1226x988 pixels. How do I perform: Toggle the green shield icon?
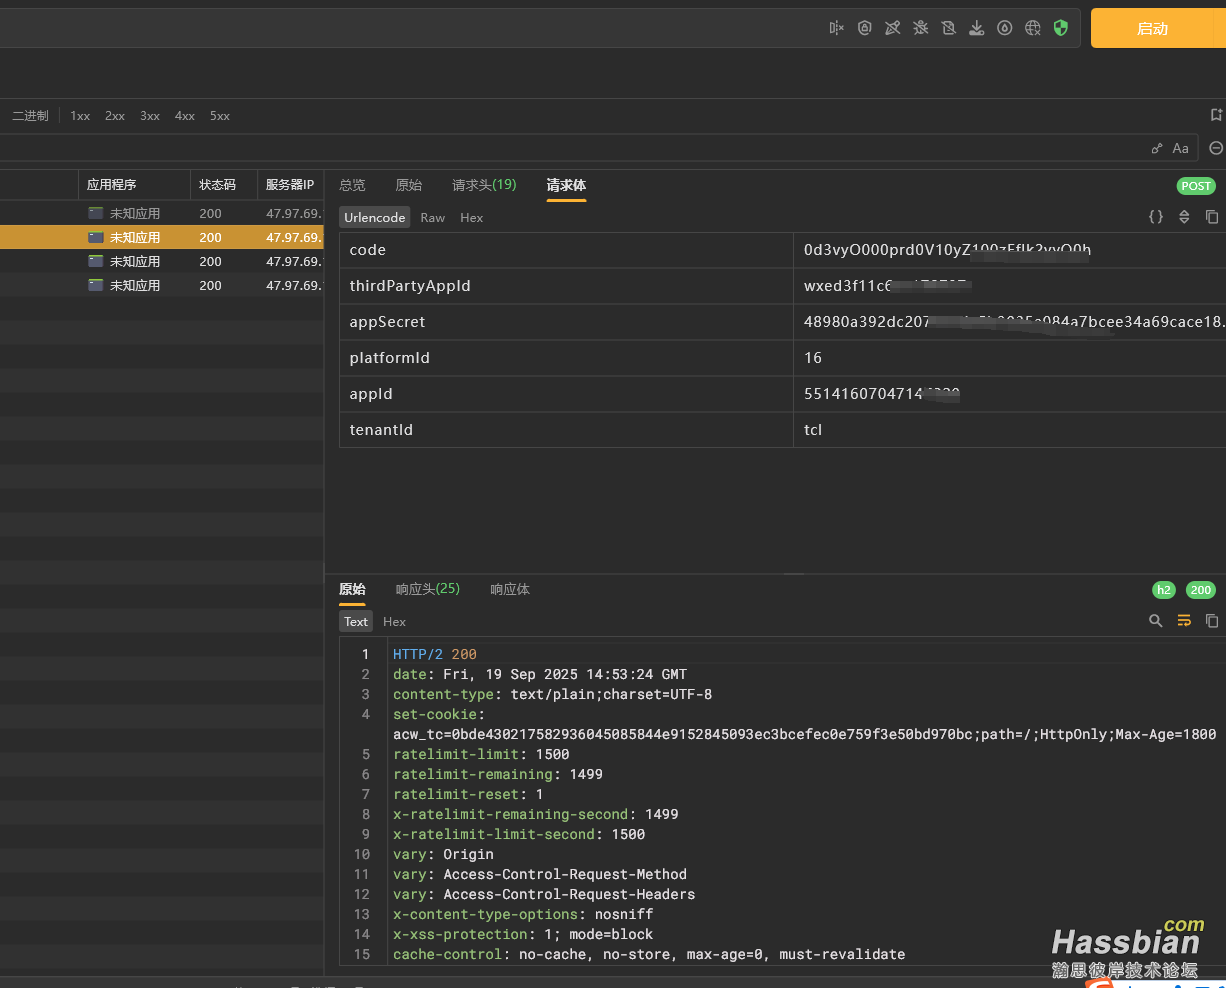(1061, 28)
